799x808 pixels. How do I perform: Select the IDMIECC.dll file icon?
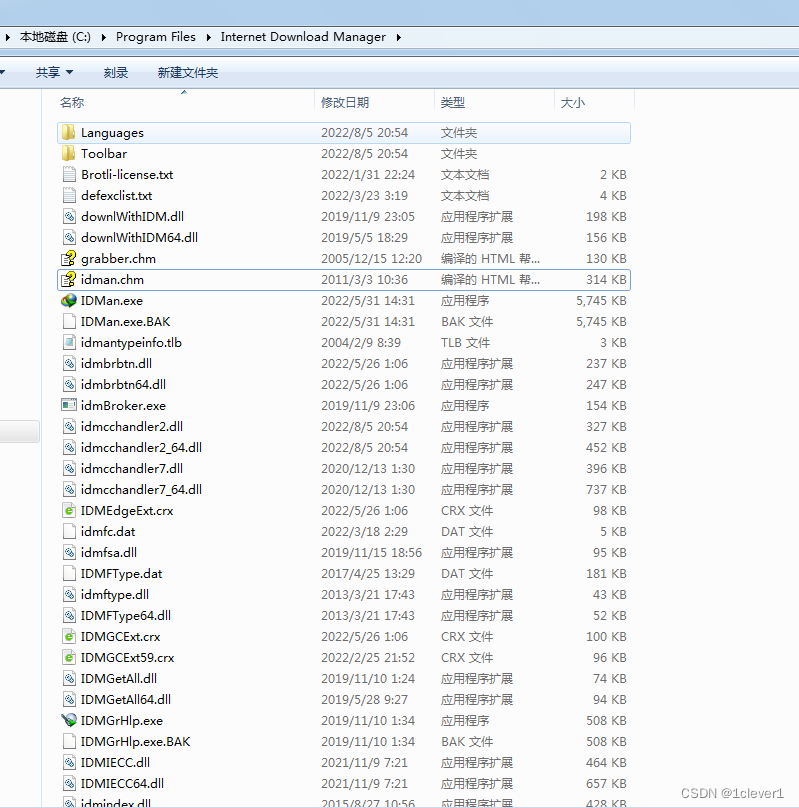click(x=69, y=763)
